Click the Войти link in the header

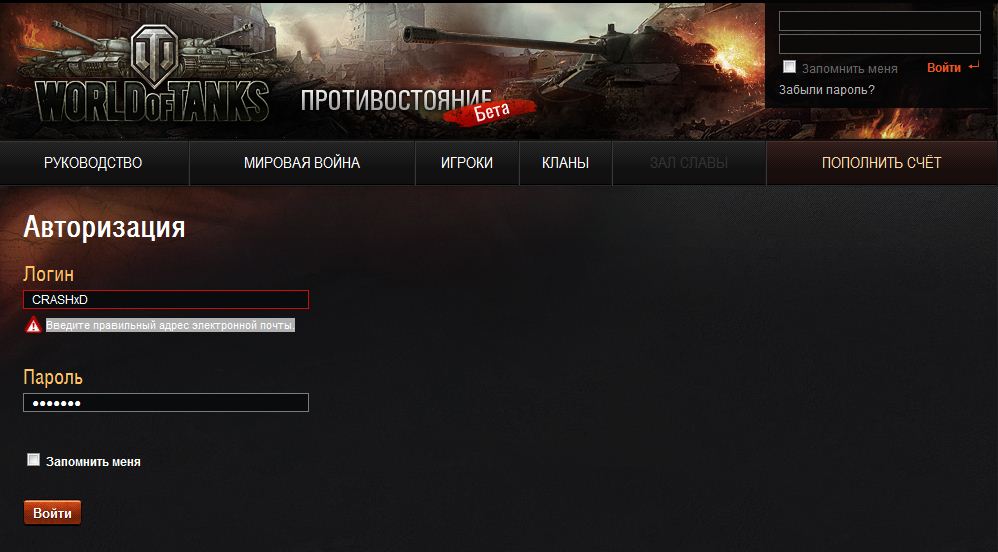pyautogui.click(x=944, y=67)
